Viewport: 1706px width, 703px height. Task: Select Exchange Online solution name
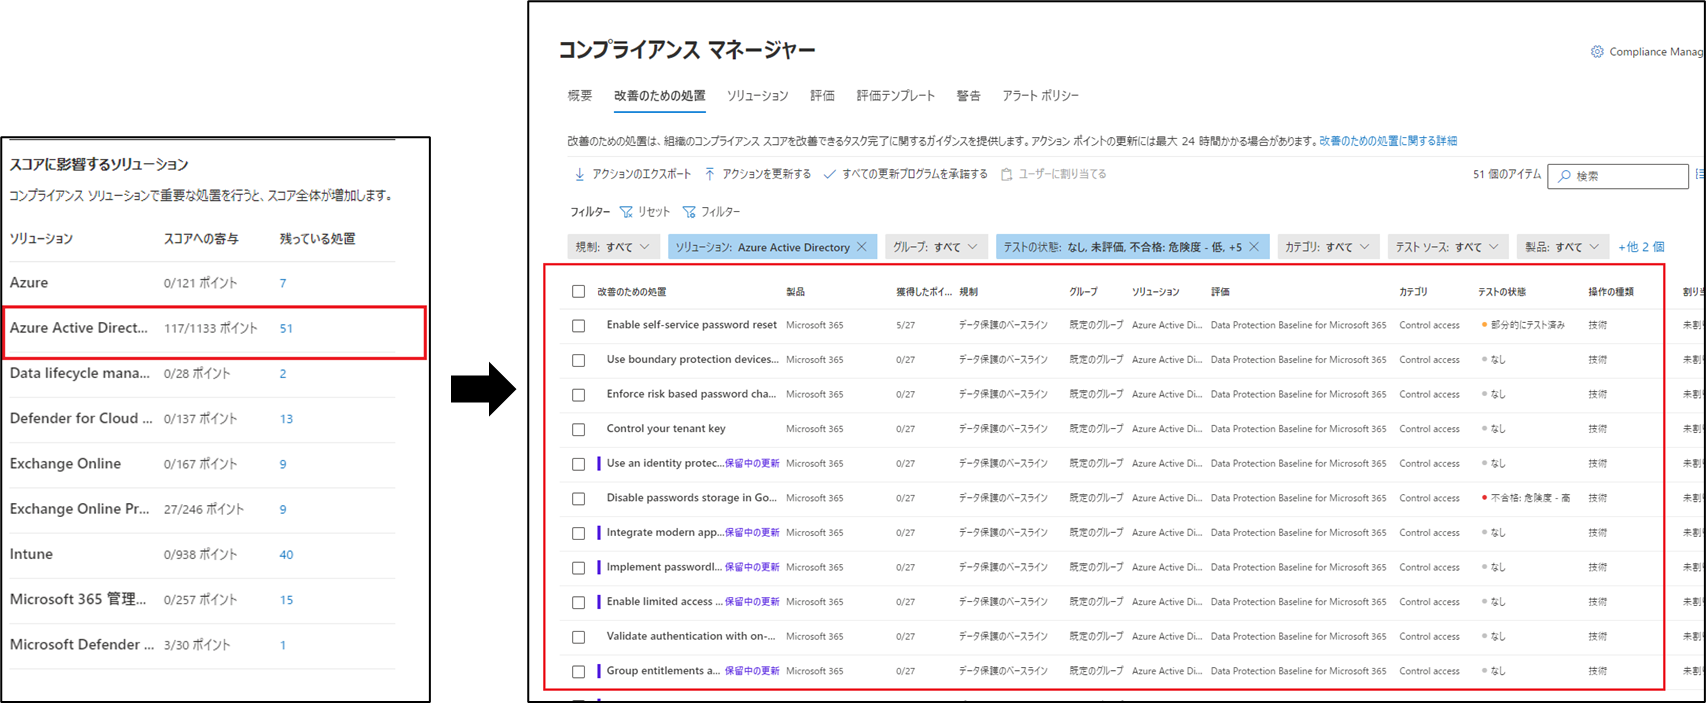(65, 464)
